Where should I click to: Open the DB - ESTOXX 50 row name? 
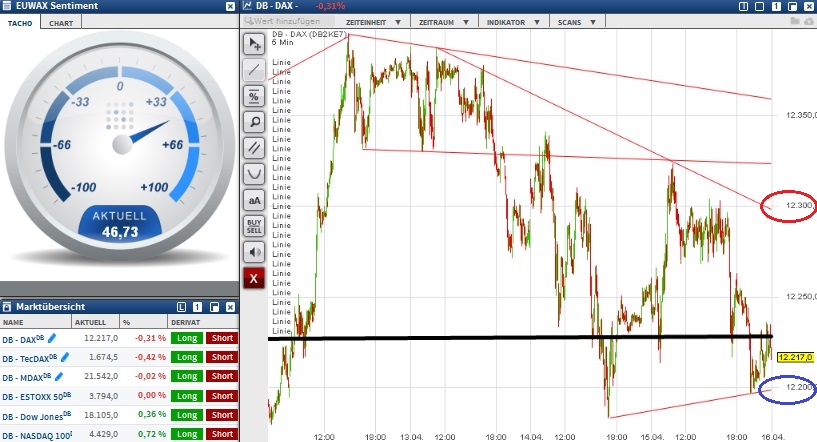pos(36,397)
